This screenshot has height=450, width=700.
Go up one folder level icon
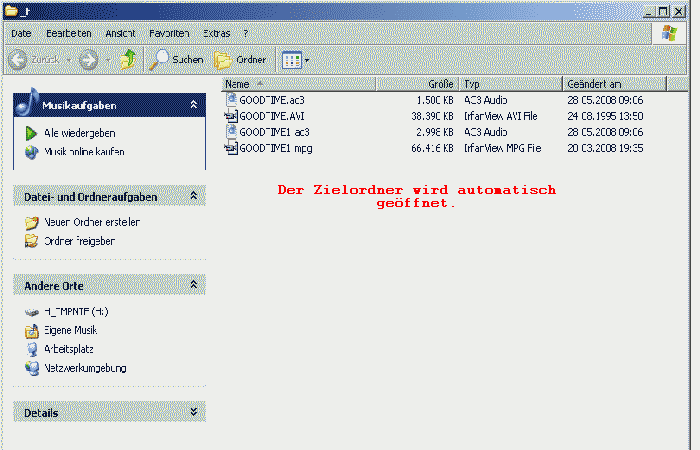[127, 60]
